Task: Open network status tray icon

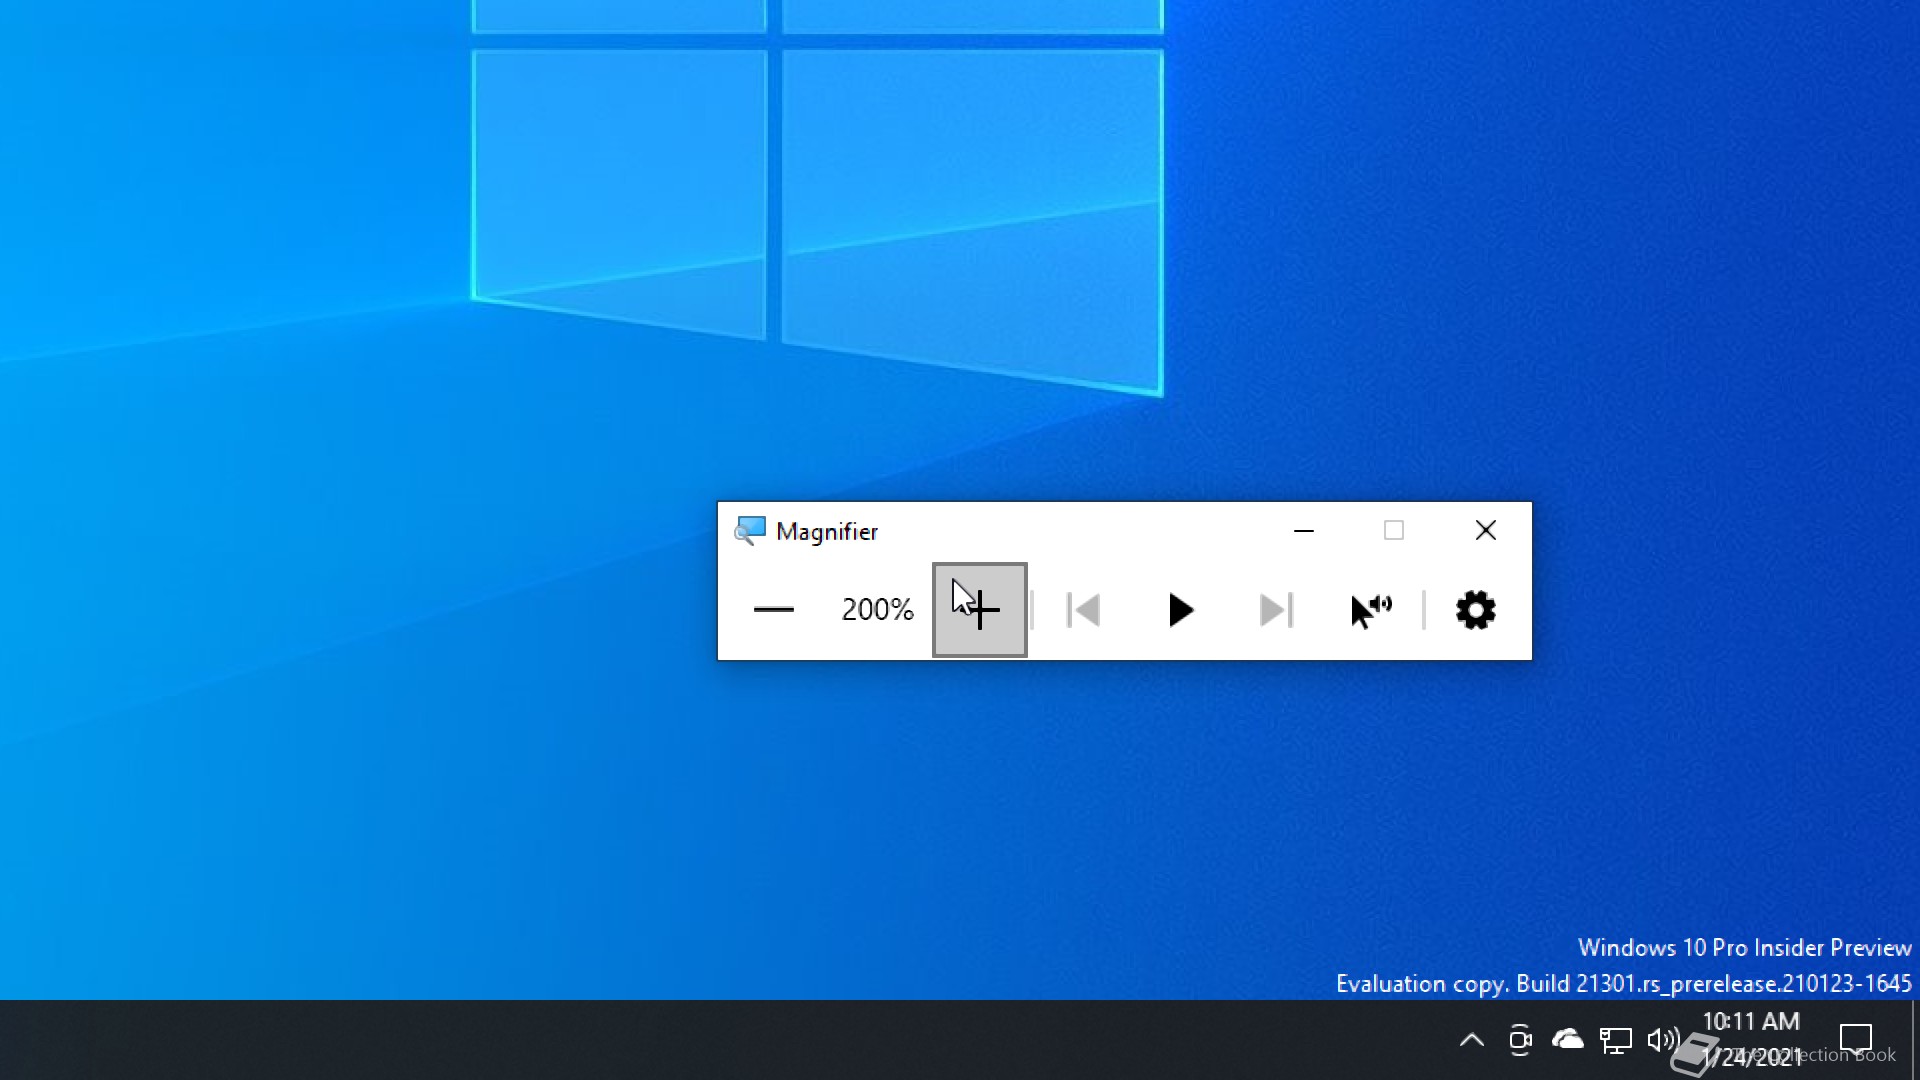Action: 1615,1040
